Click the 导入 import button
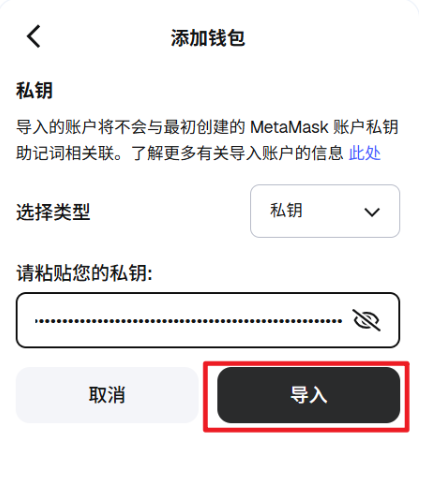The image size is (437, 502). click(x=308, y=395)
